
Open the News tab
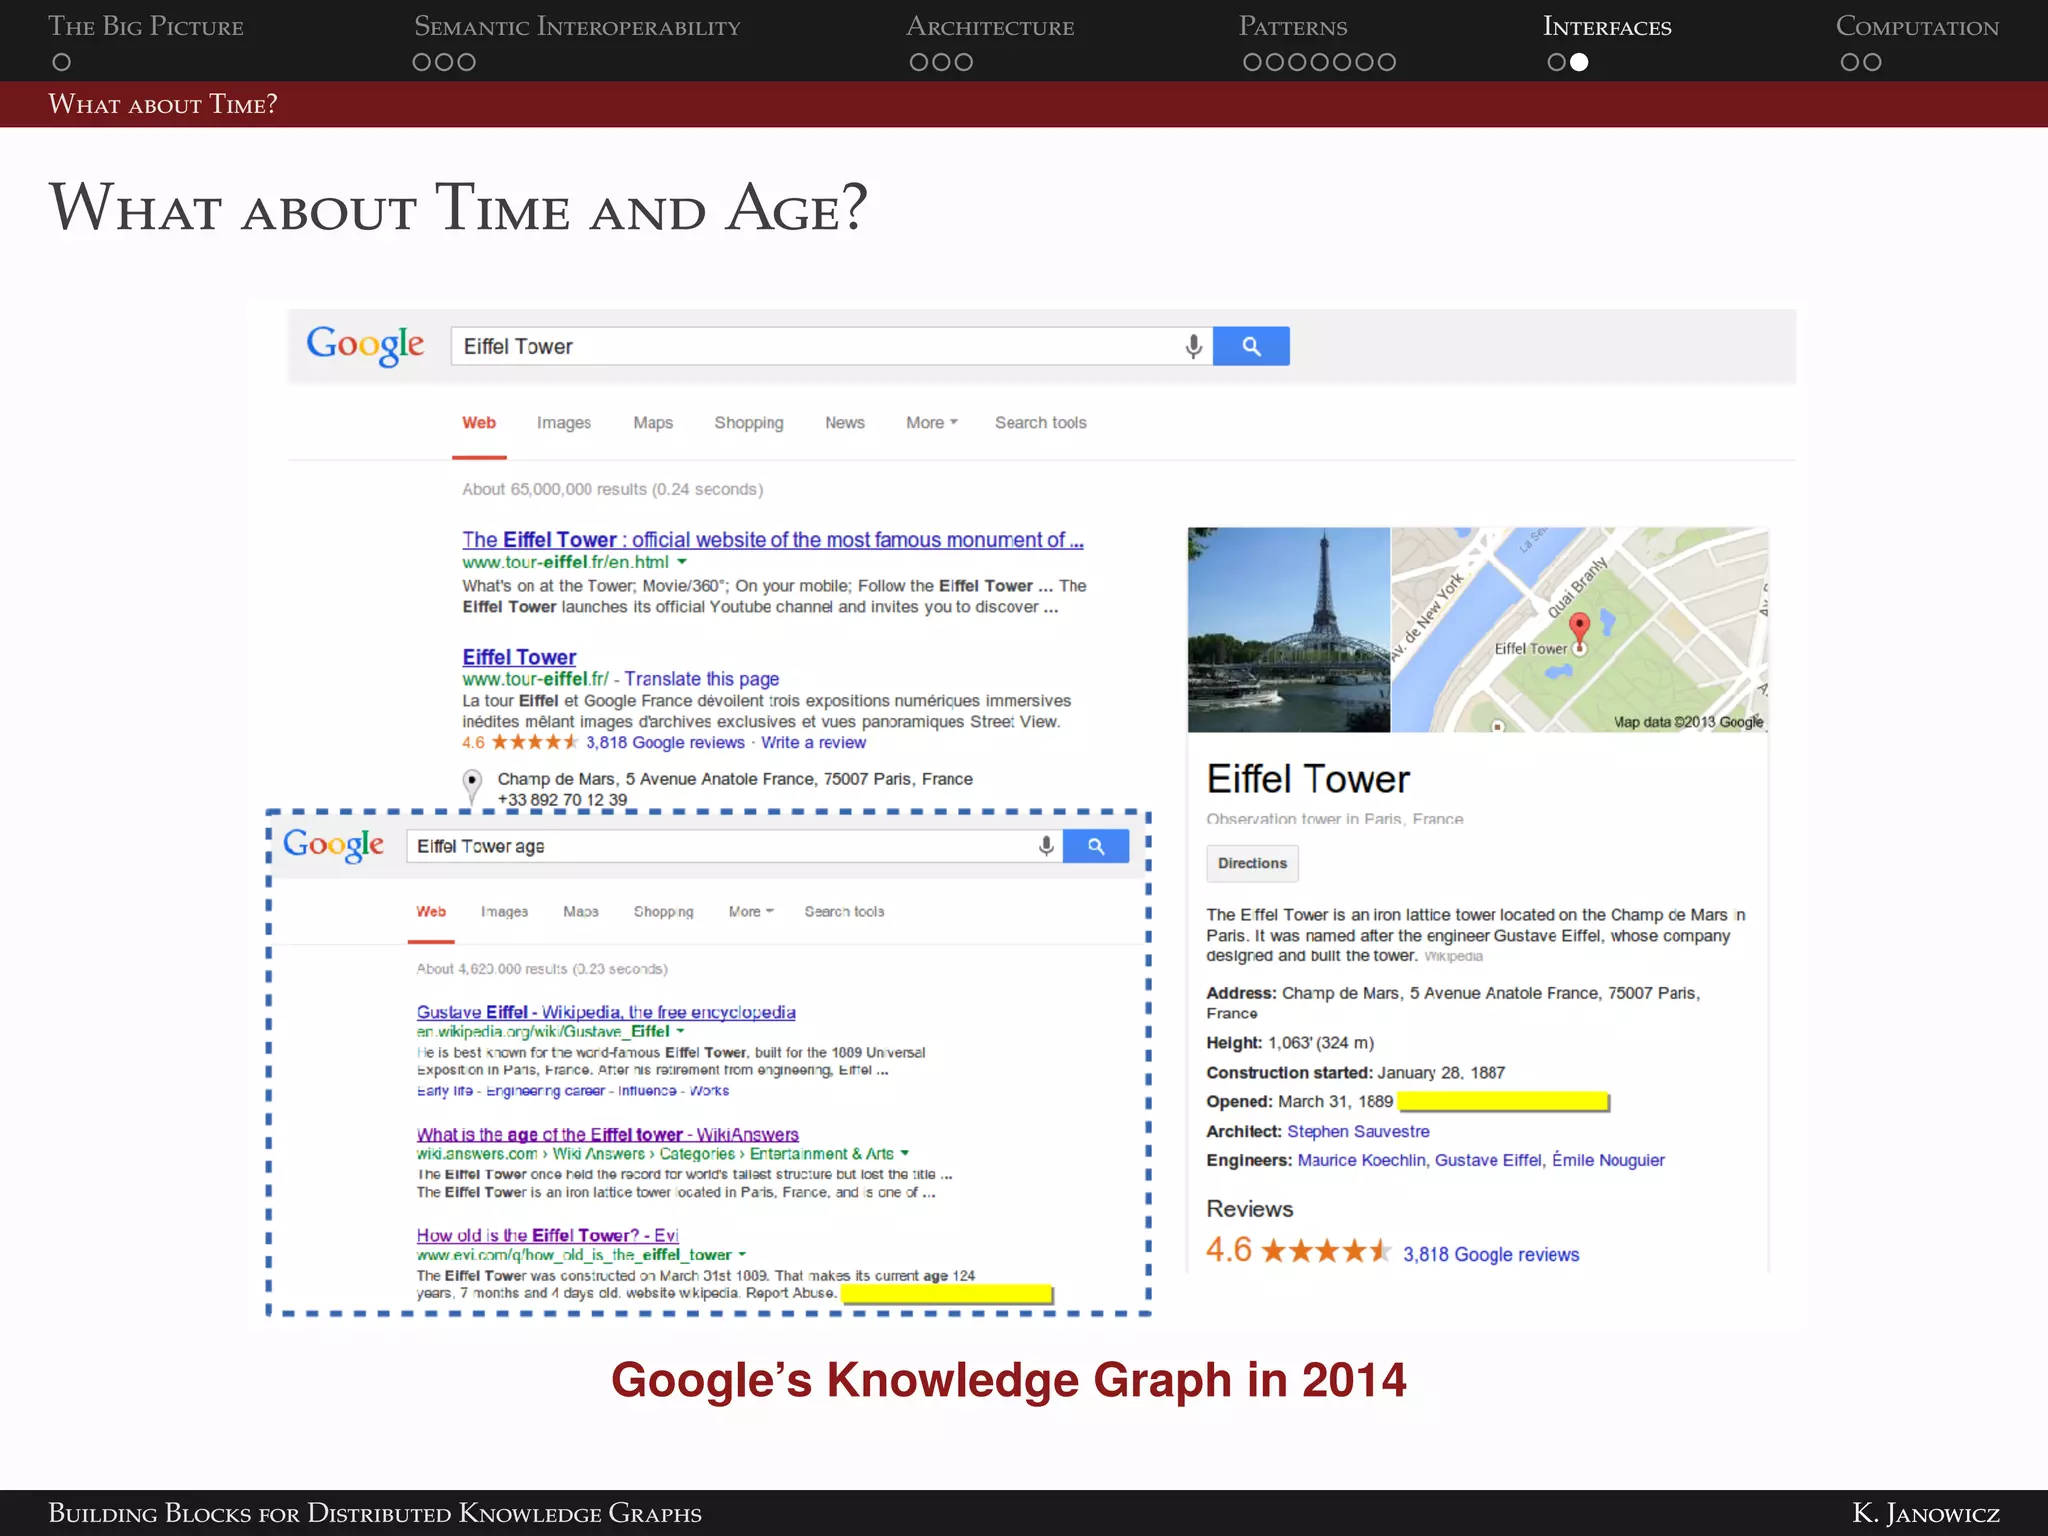pyautogui.click(x=845, y=423)
